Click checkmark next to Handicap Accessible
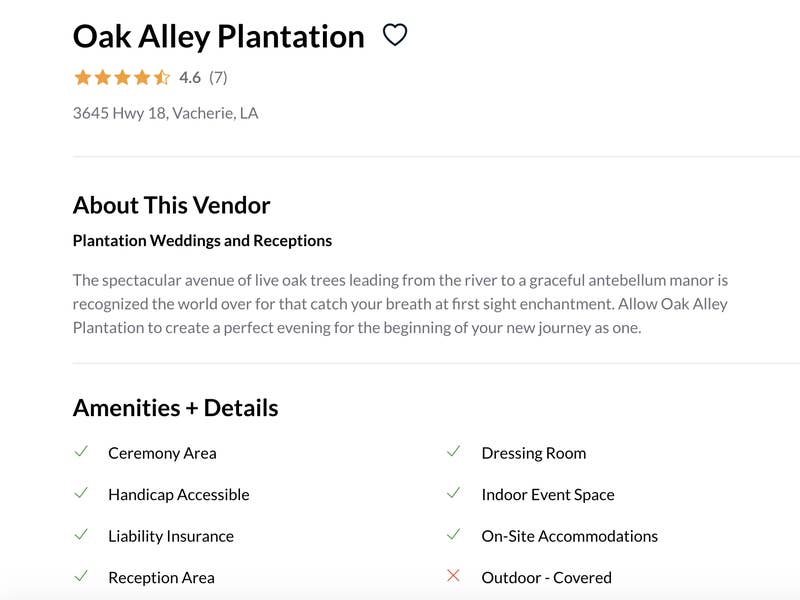 (81, 493)
